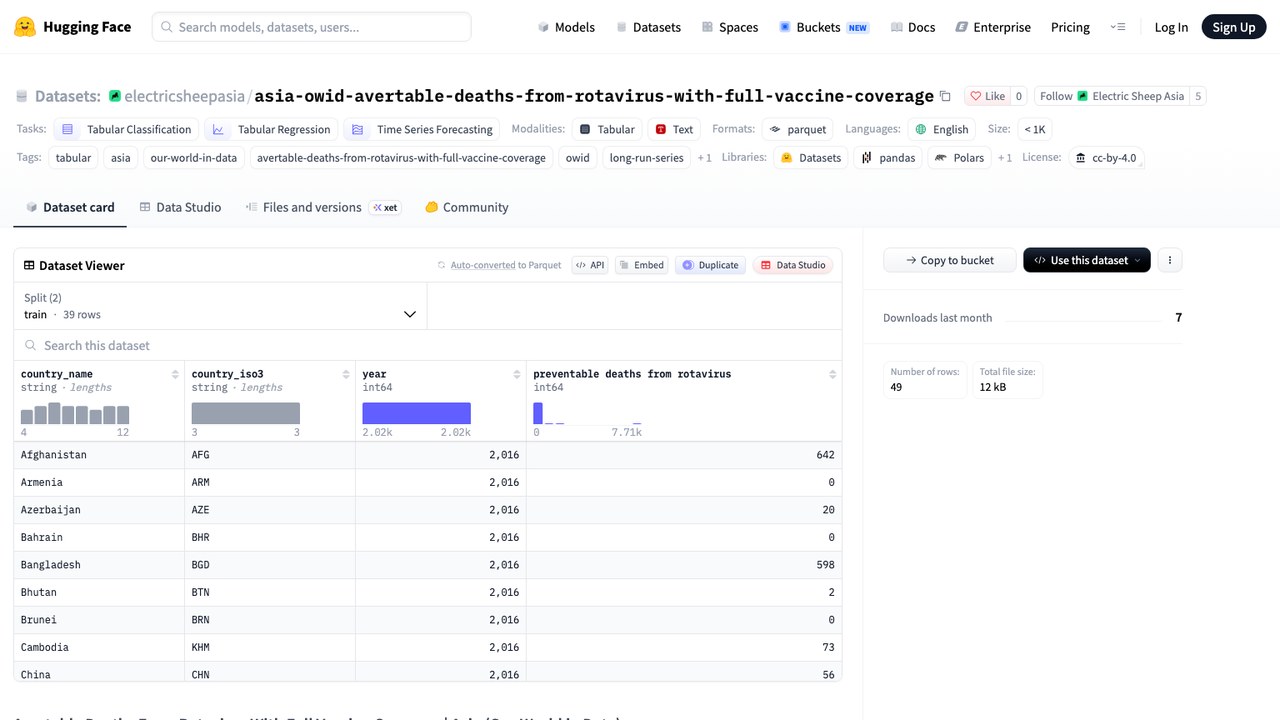Screen dimensions: 1280x720
Task: Like the dataset with the heart button
Action: point(987,96)
